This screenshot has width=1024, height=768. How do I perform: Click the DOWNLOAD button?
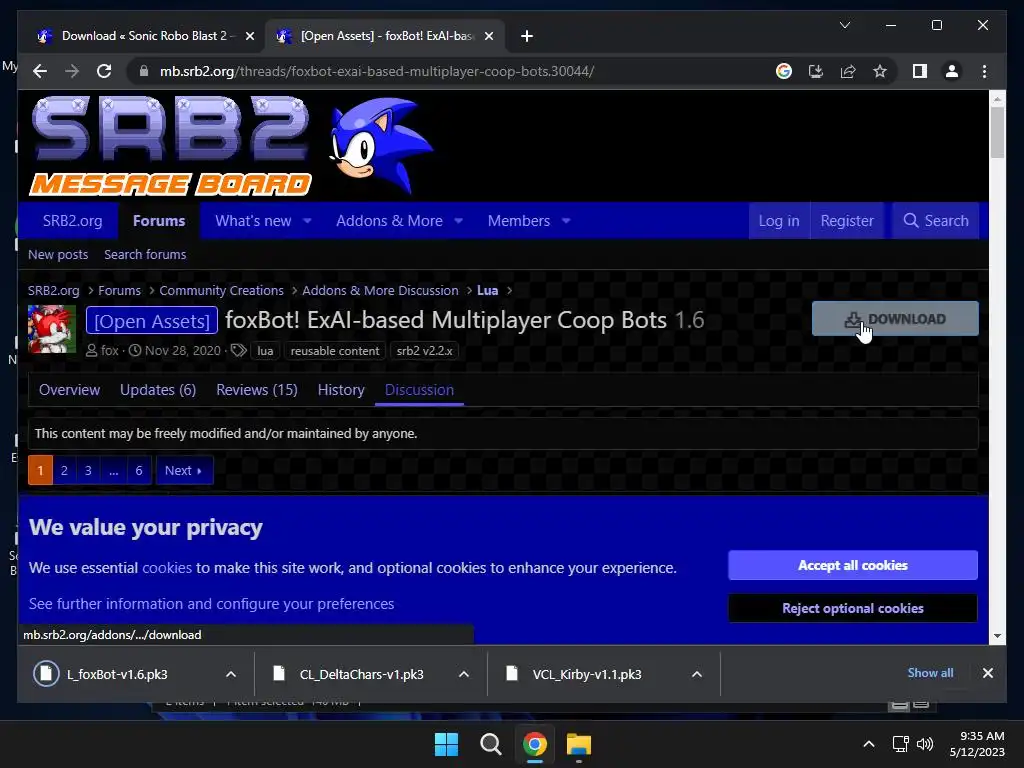pos(895,319)
